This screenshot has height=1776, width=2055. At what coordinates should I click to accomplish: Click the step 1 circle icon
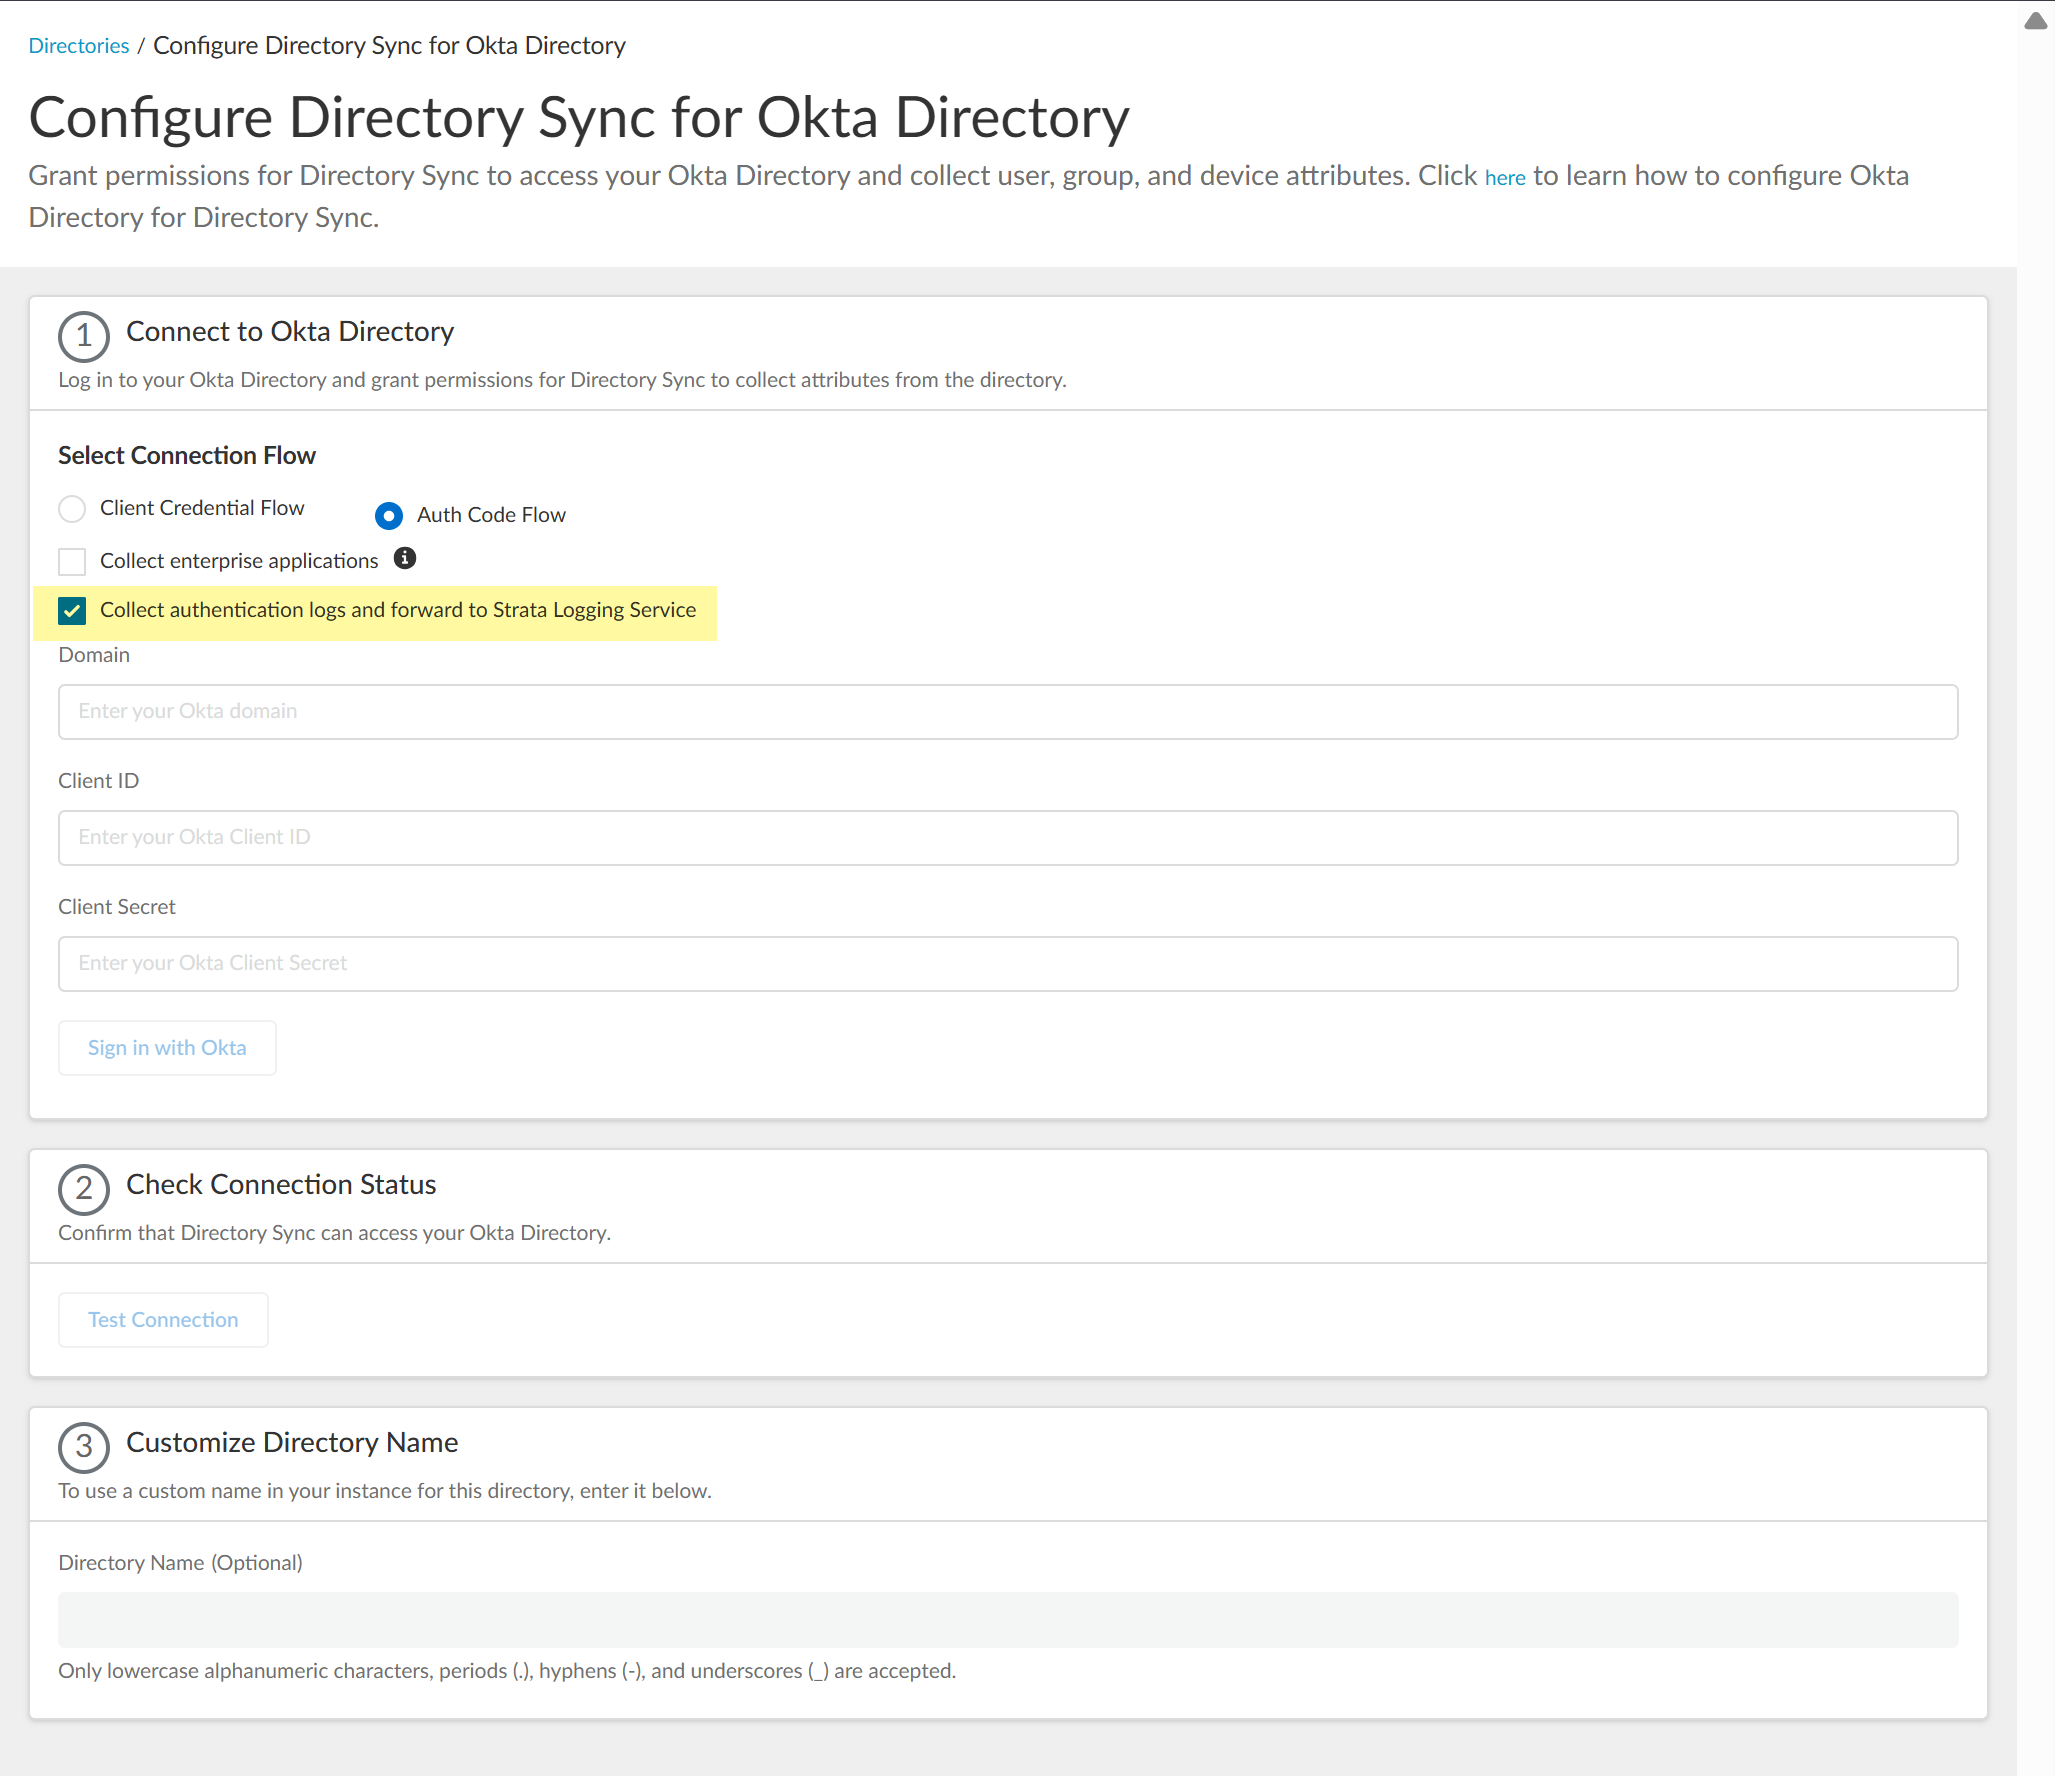(x=83, y=336)
